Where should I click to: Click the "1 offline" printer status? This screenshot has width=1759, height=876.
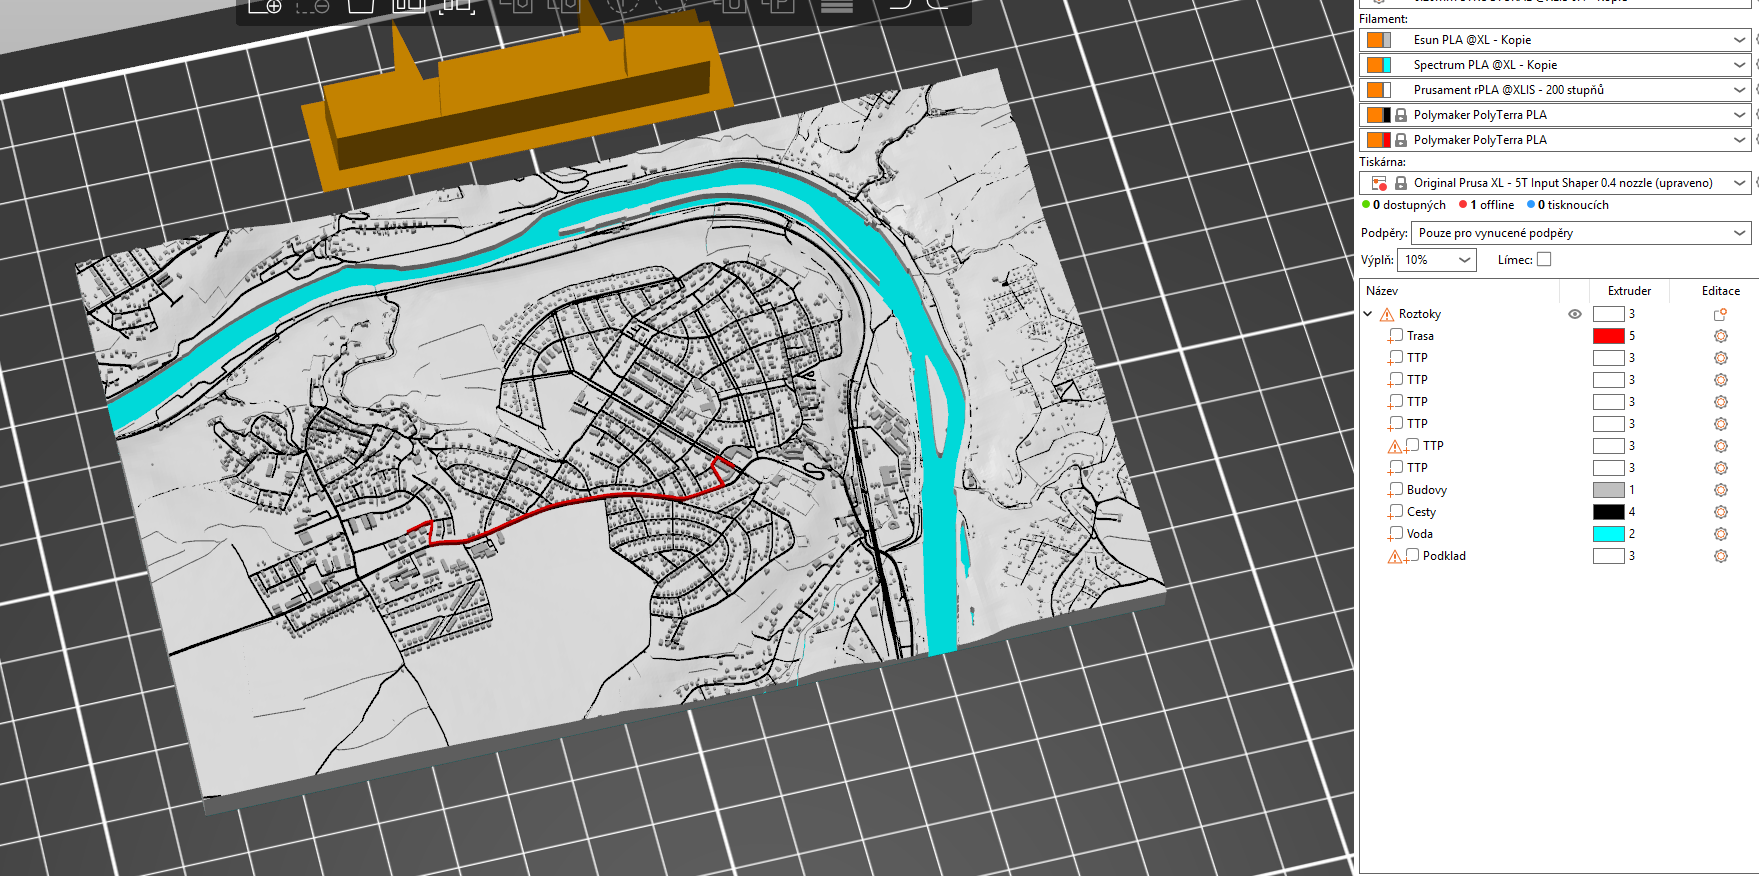pyautogui.click(x=1487, y=205)
